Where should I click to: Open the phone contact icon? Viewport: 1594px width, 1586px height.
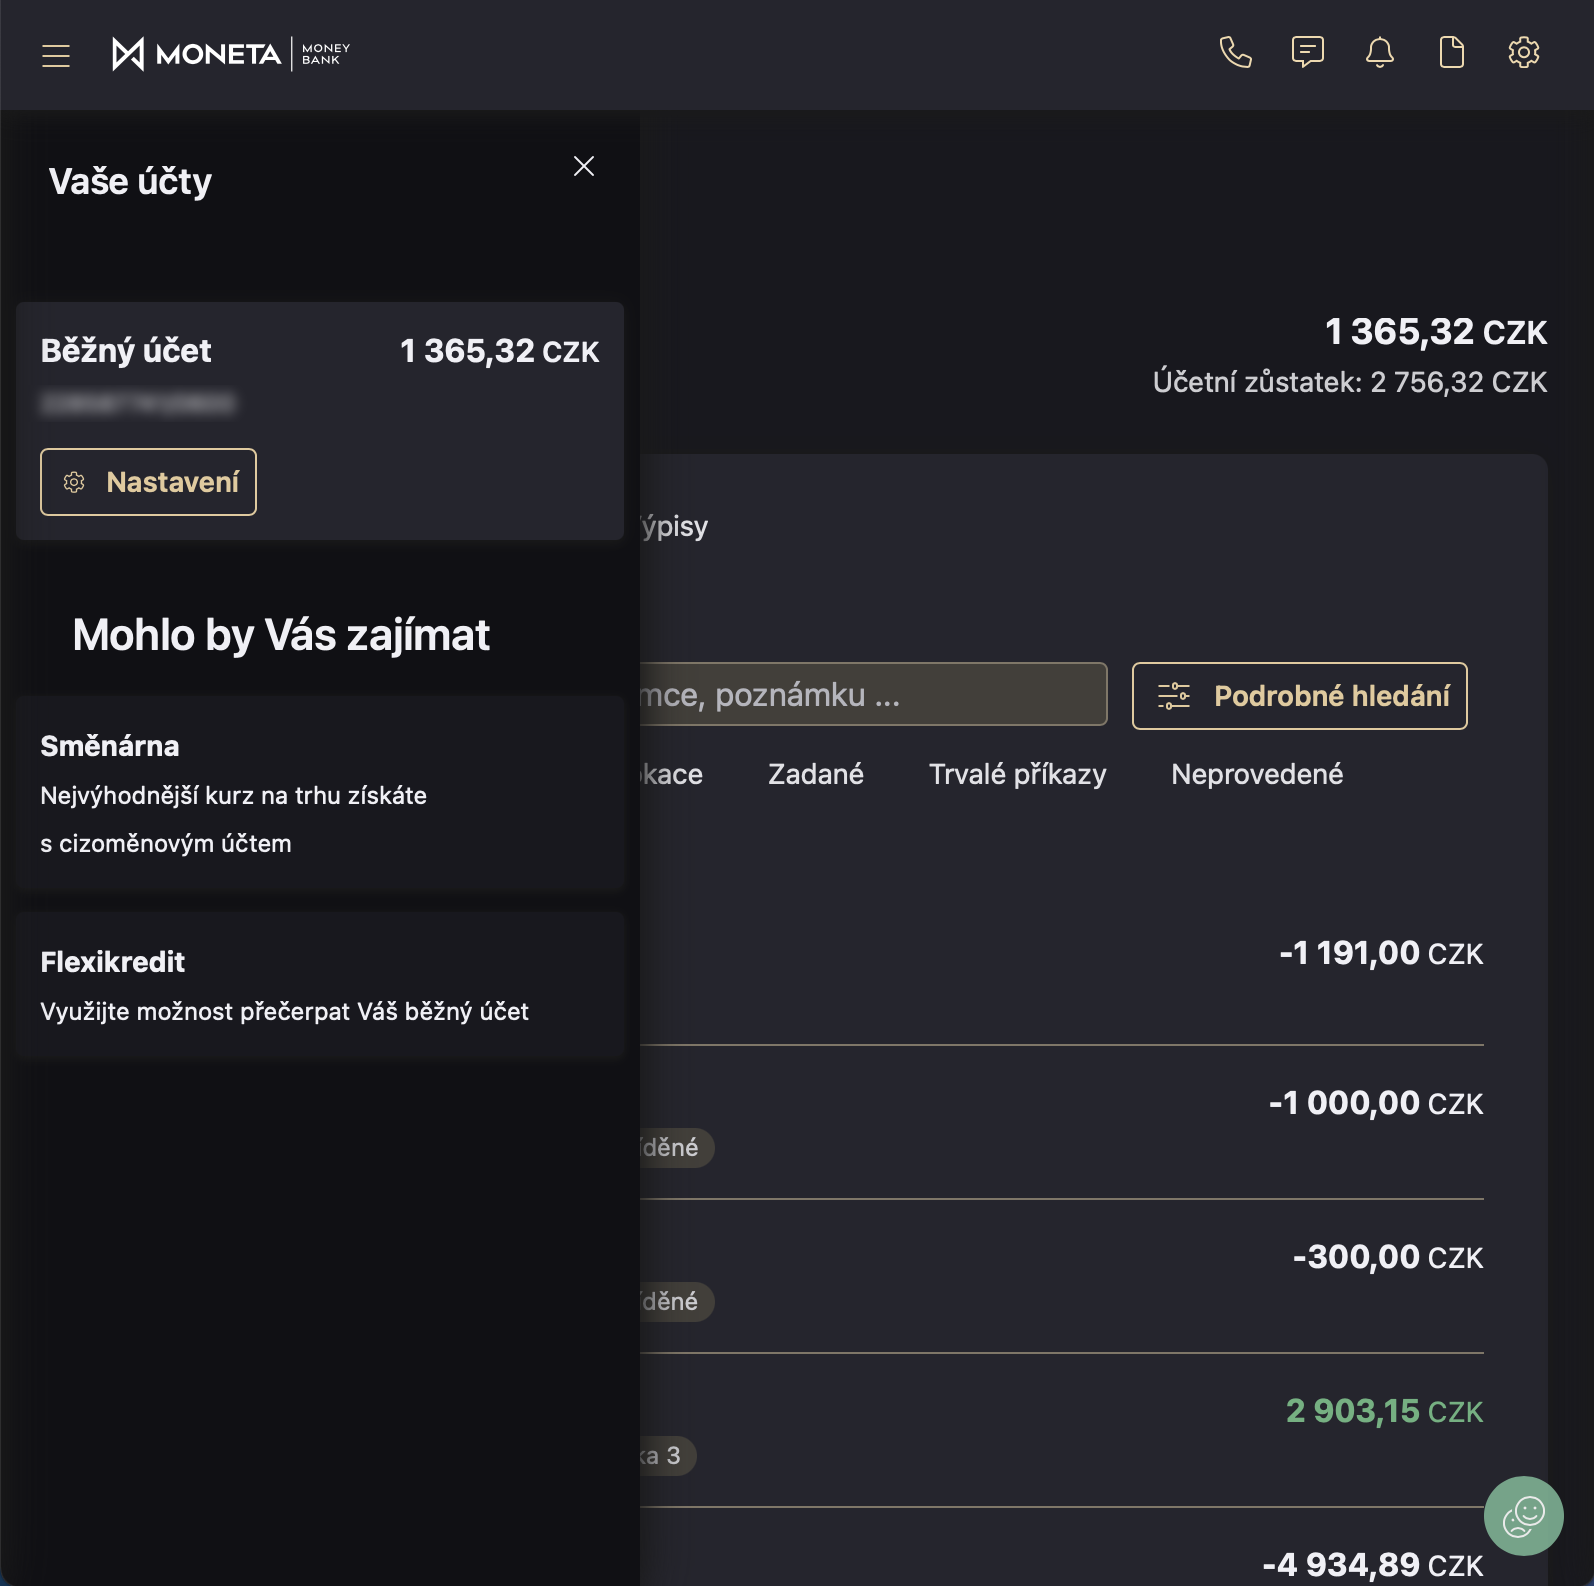[1235, 52]
